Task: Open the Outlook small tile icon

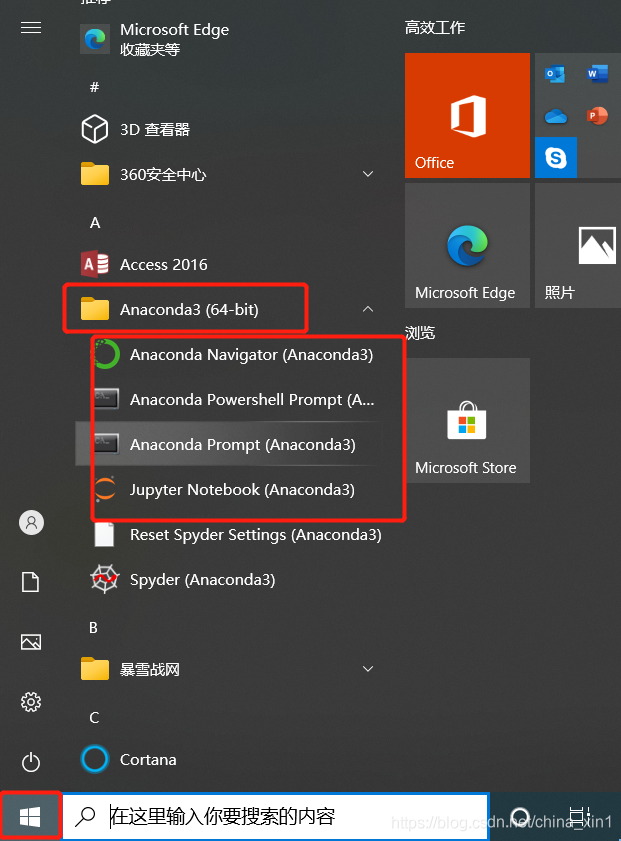Action: (x=555, y=74)
